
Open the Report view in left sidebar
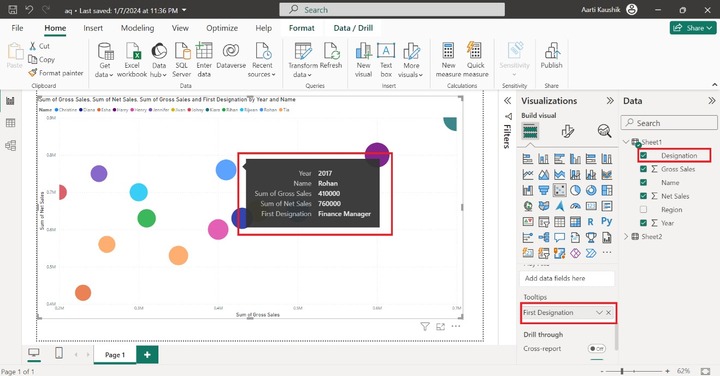click(10, 101)
